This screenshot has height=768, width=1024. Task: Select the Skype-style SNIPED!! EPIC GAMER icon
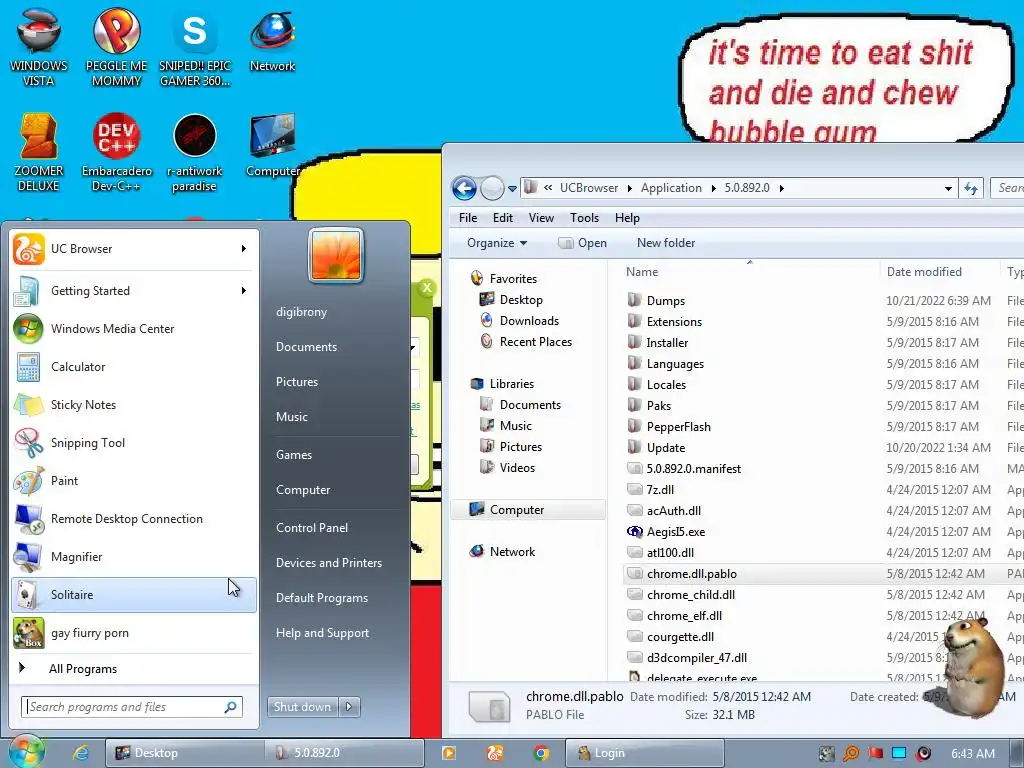click(195, 47)
